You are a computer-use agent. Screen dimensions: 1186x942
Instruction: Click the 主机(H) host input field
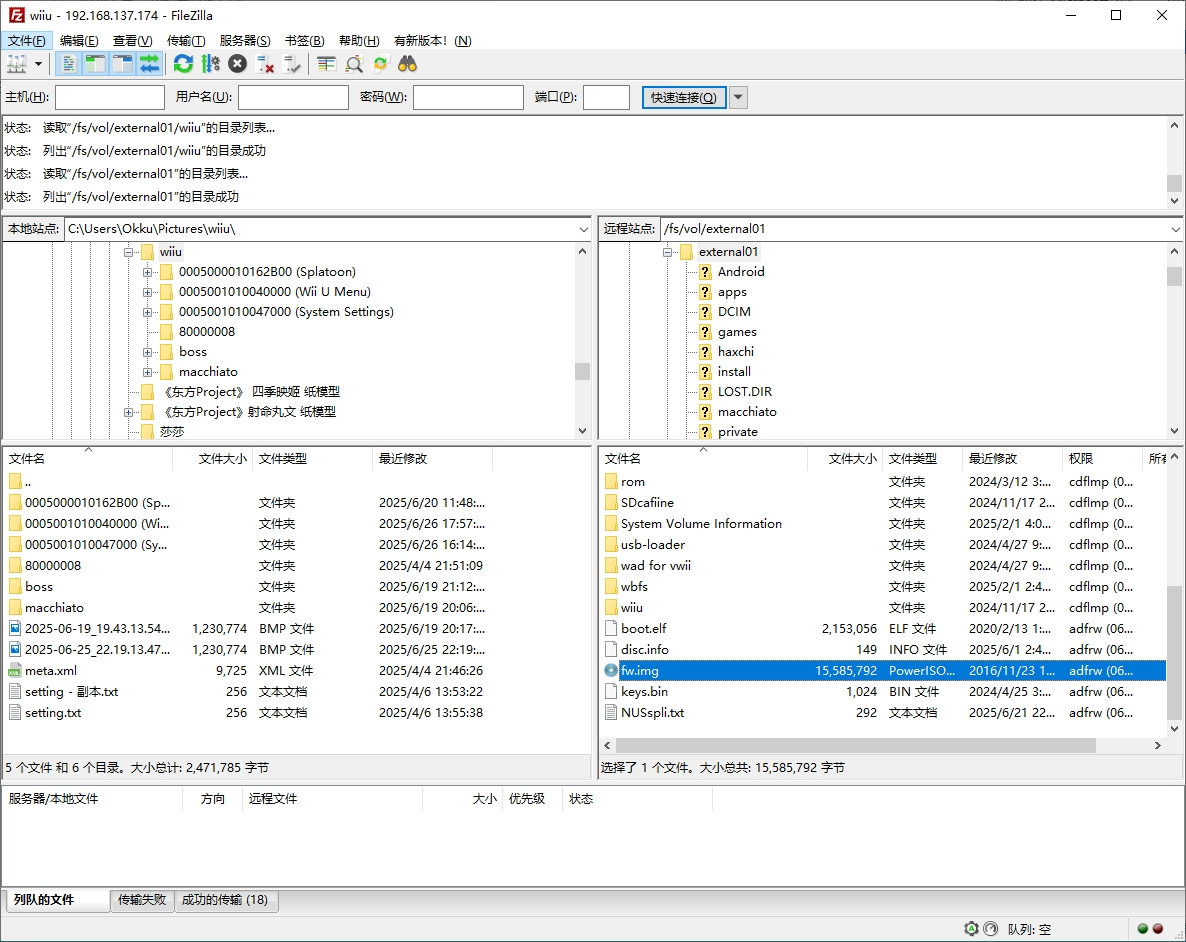pos(109,97)
